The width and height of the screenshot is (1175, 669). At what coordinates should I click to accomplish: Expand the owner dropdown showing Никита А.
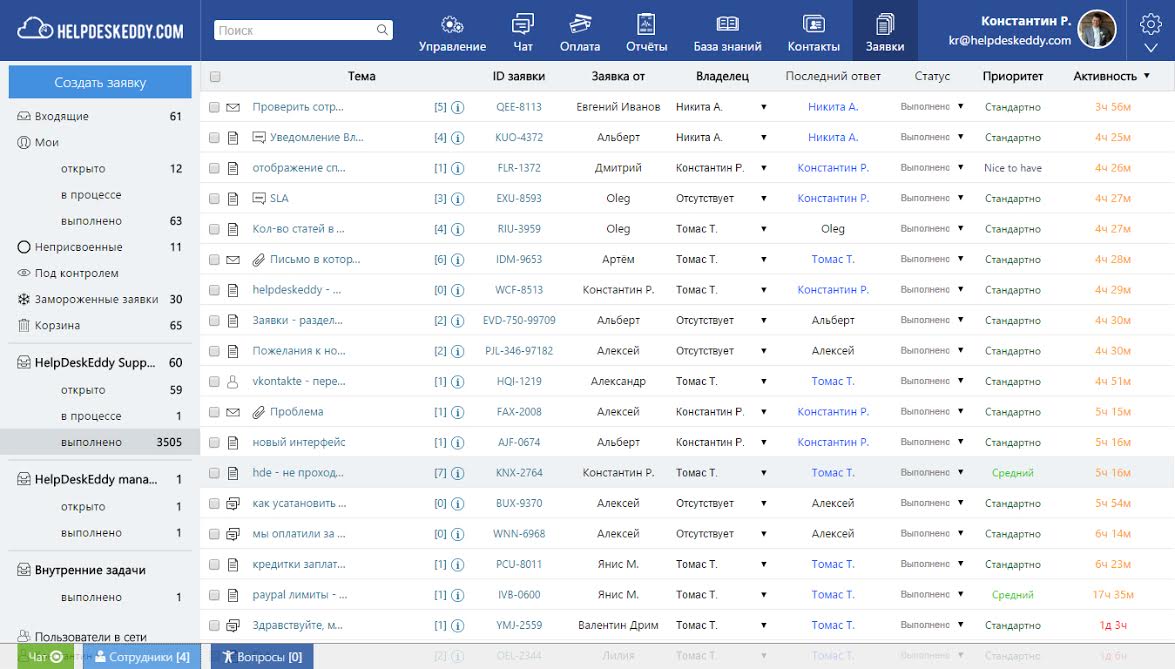point(765,107)
